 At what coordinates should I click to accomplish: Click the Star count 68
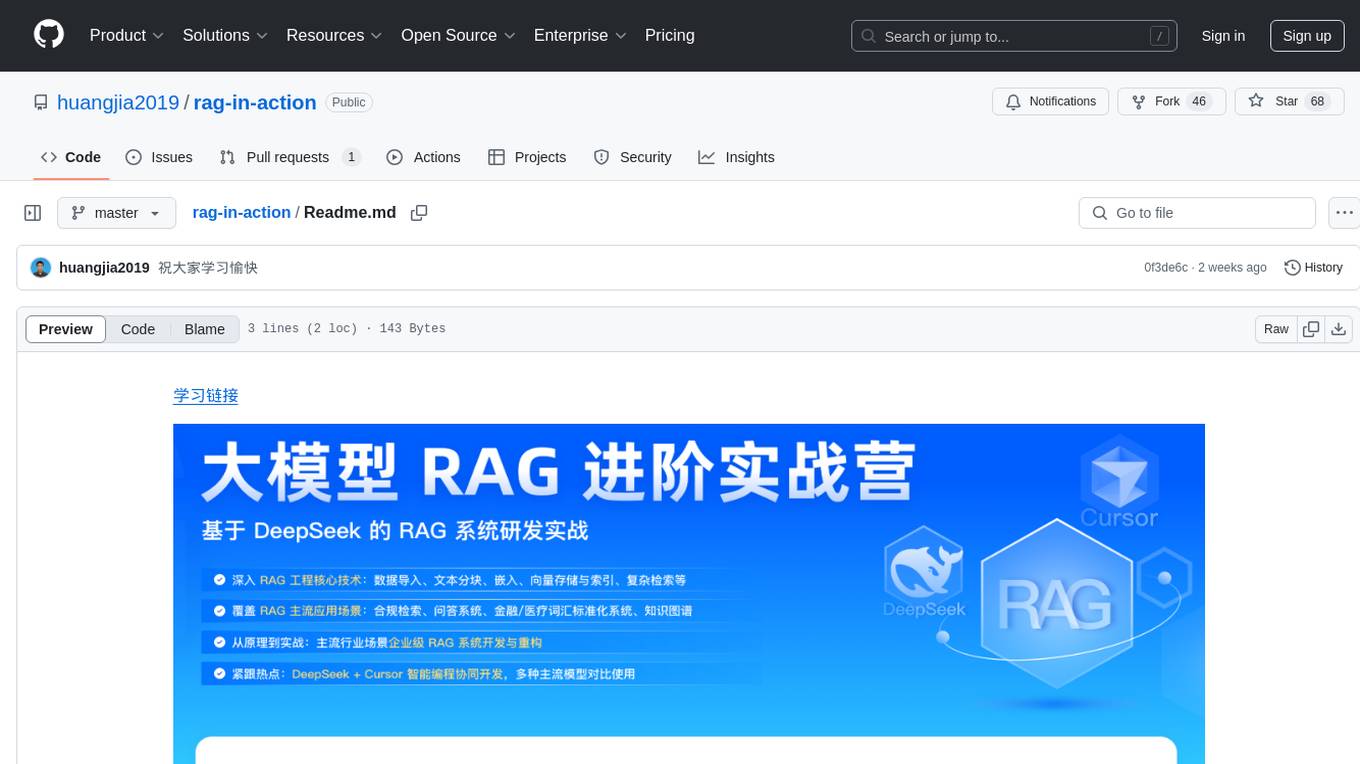(1318, 102)
